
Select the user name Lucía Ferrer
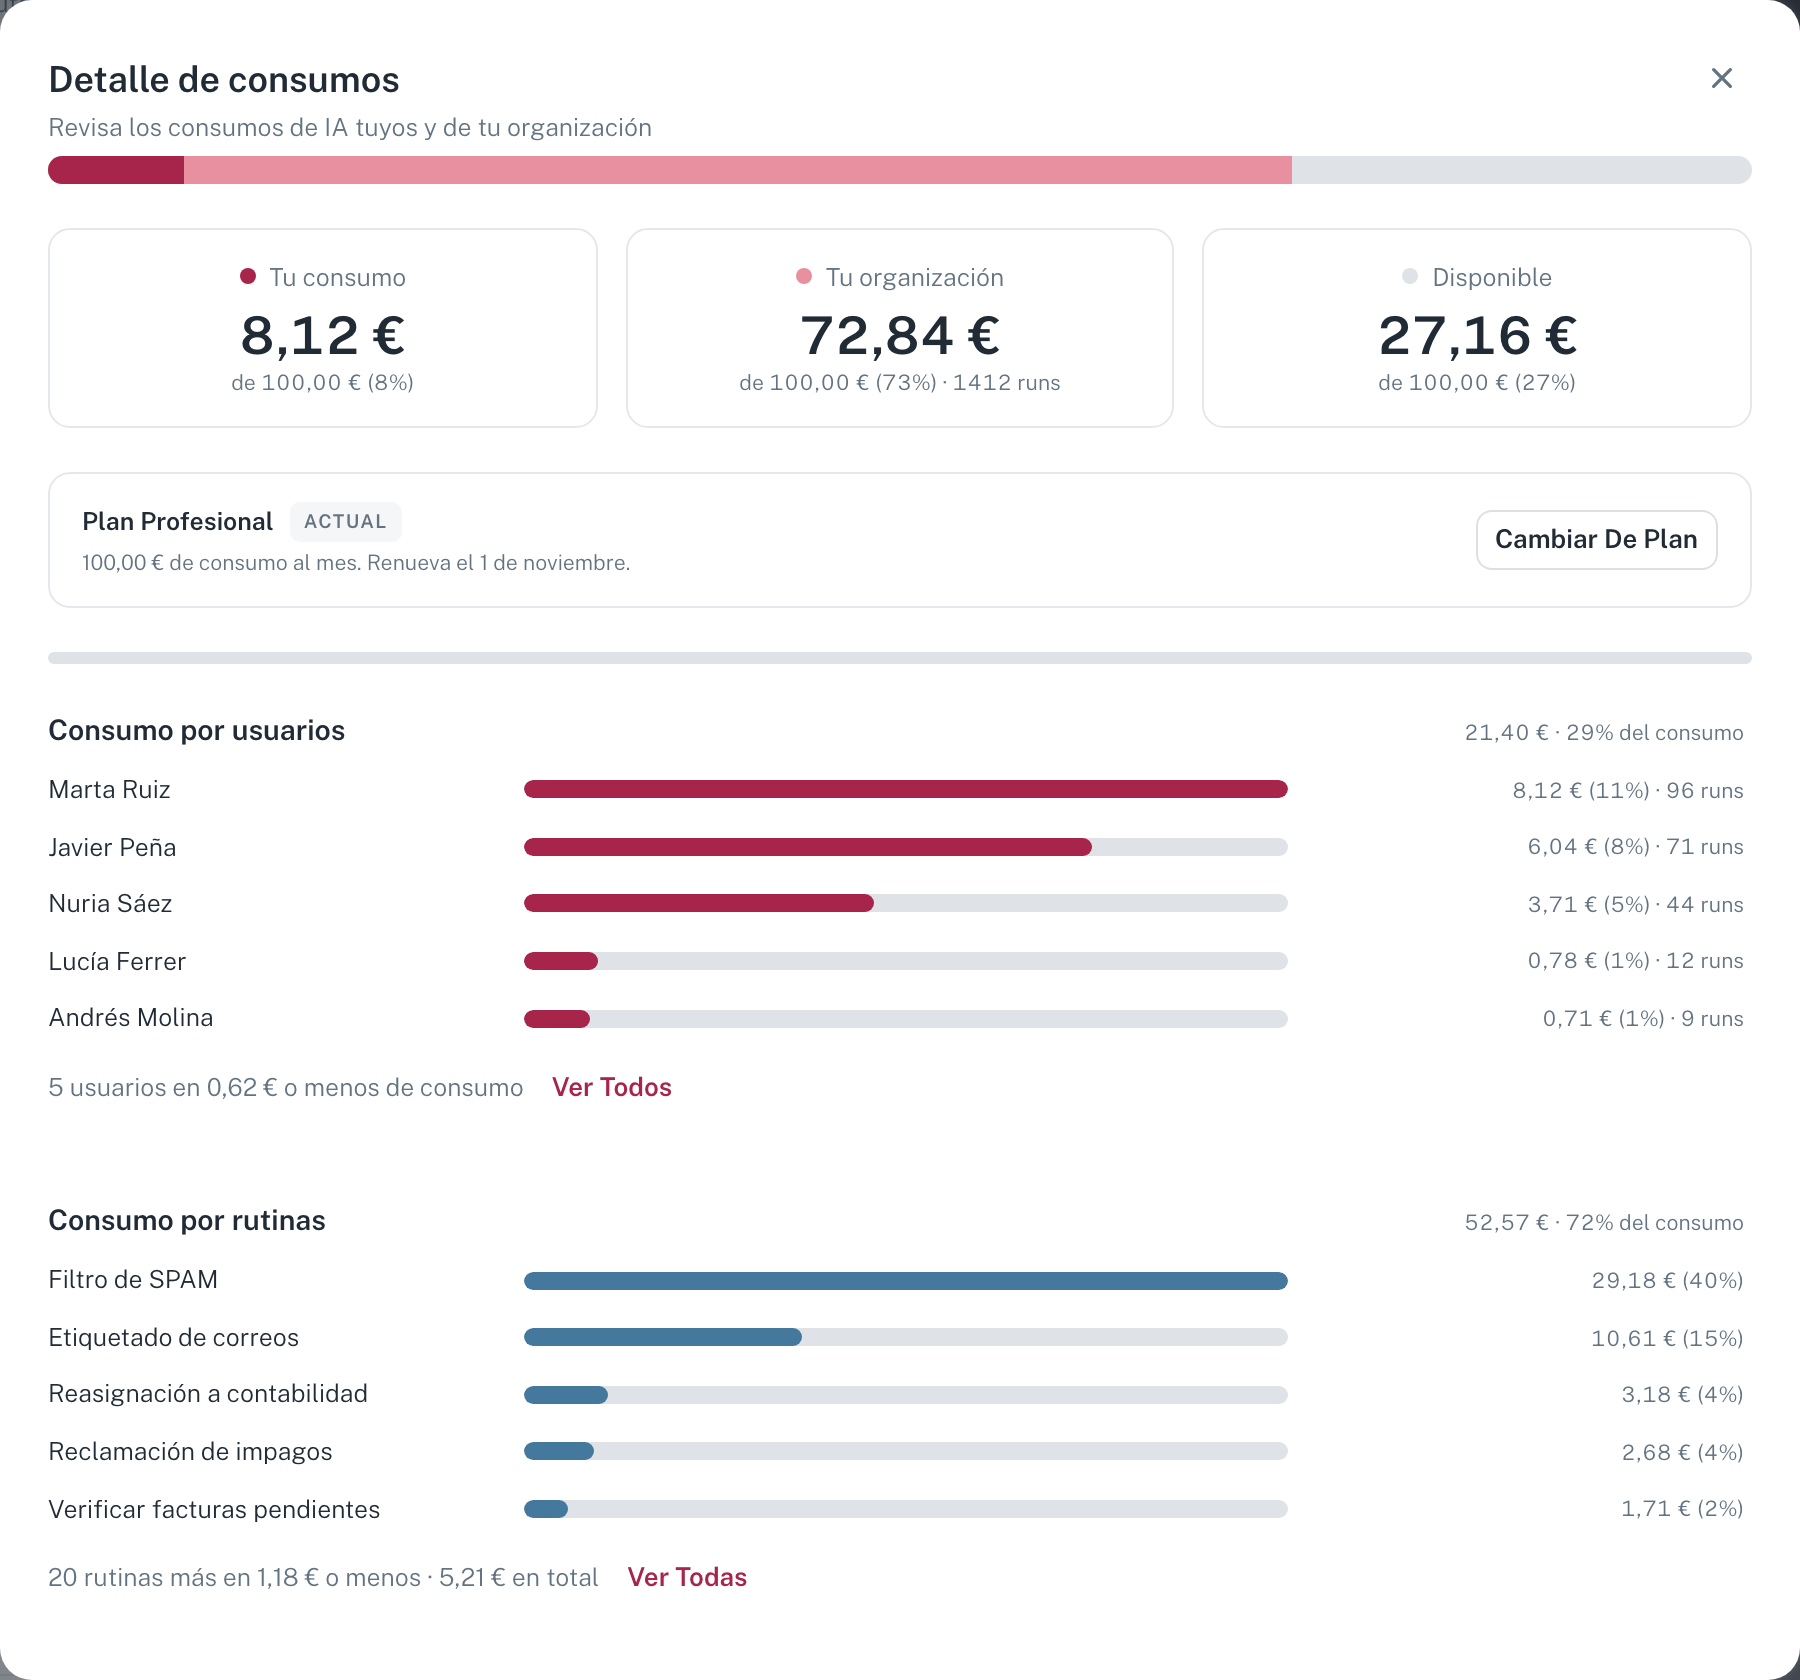click(x=118, y=962)
